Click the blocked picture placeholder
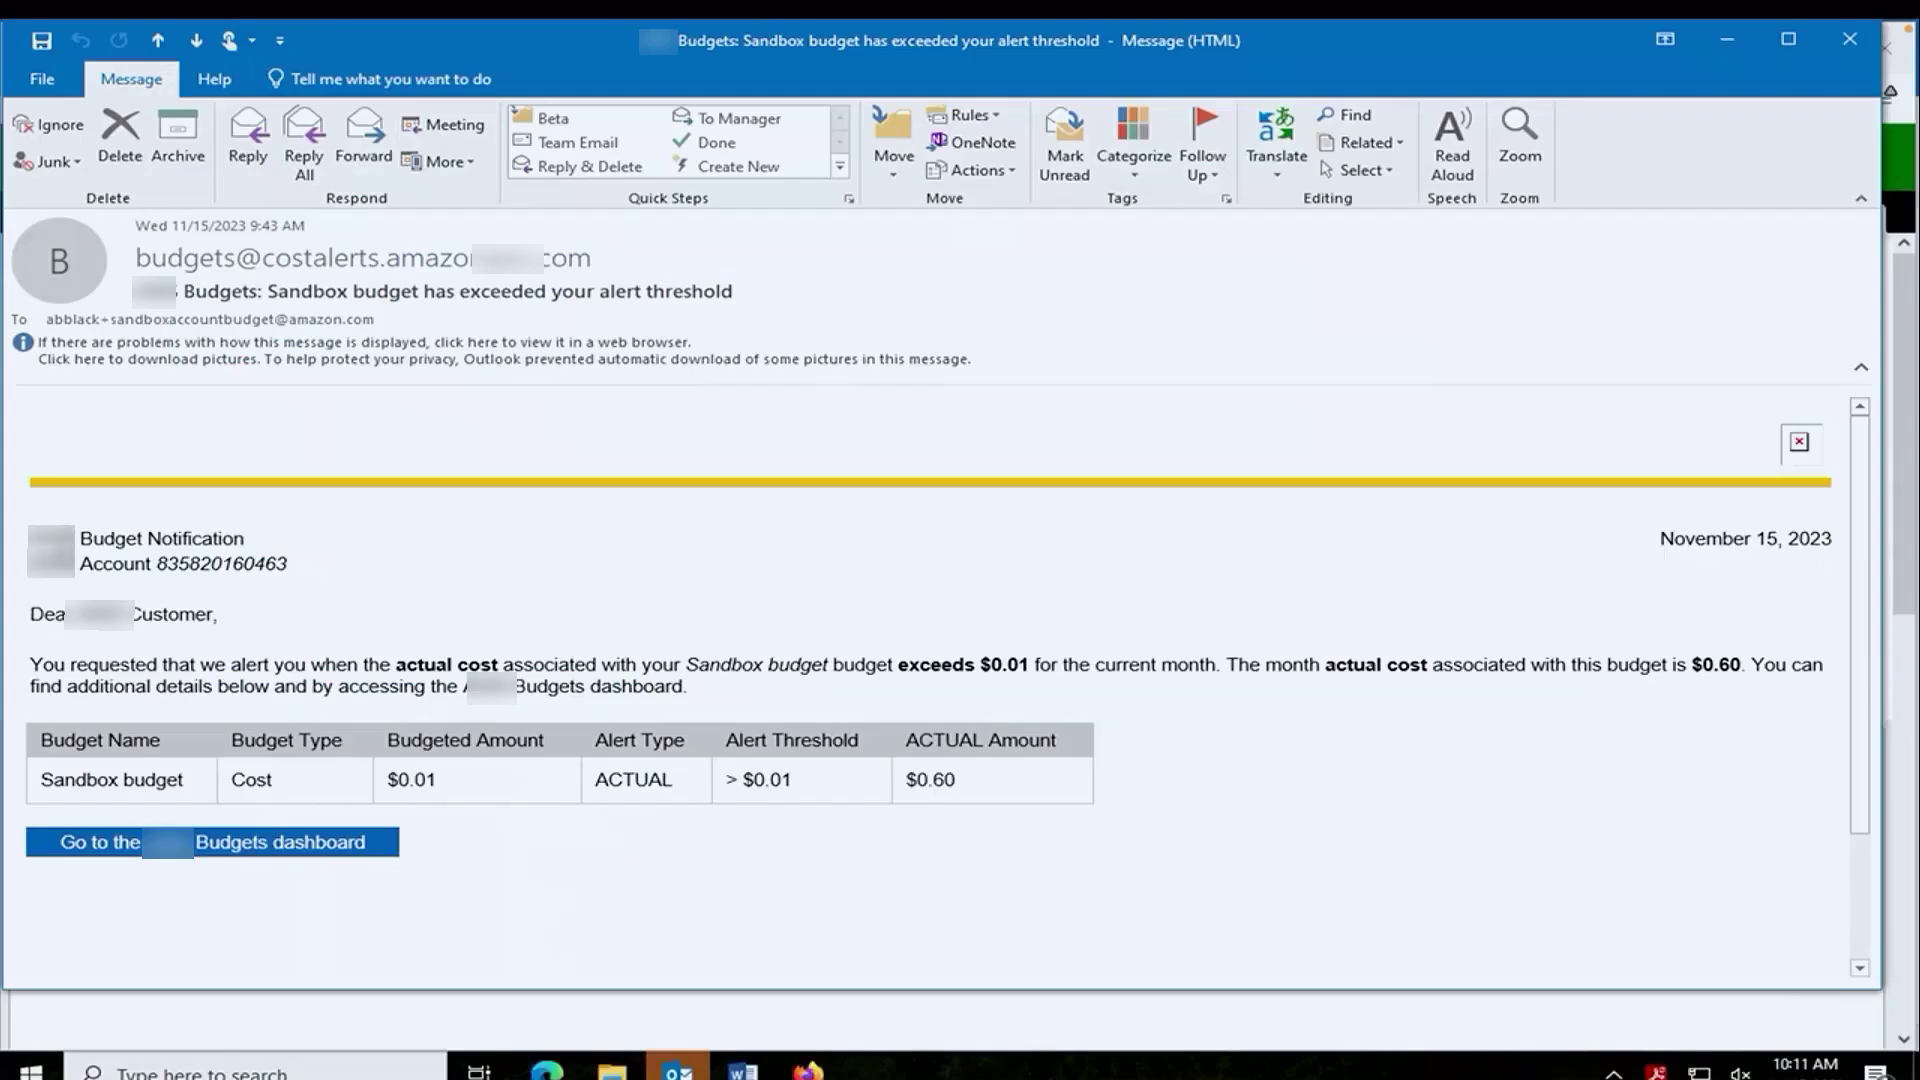The width and height of the screenshot is (1920, 1080). 1799,442
